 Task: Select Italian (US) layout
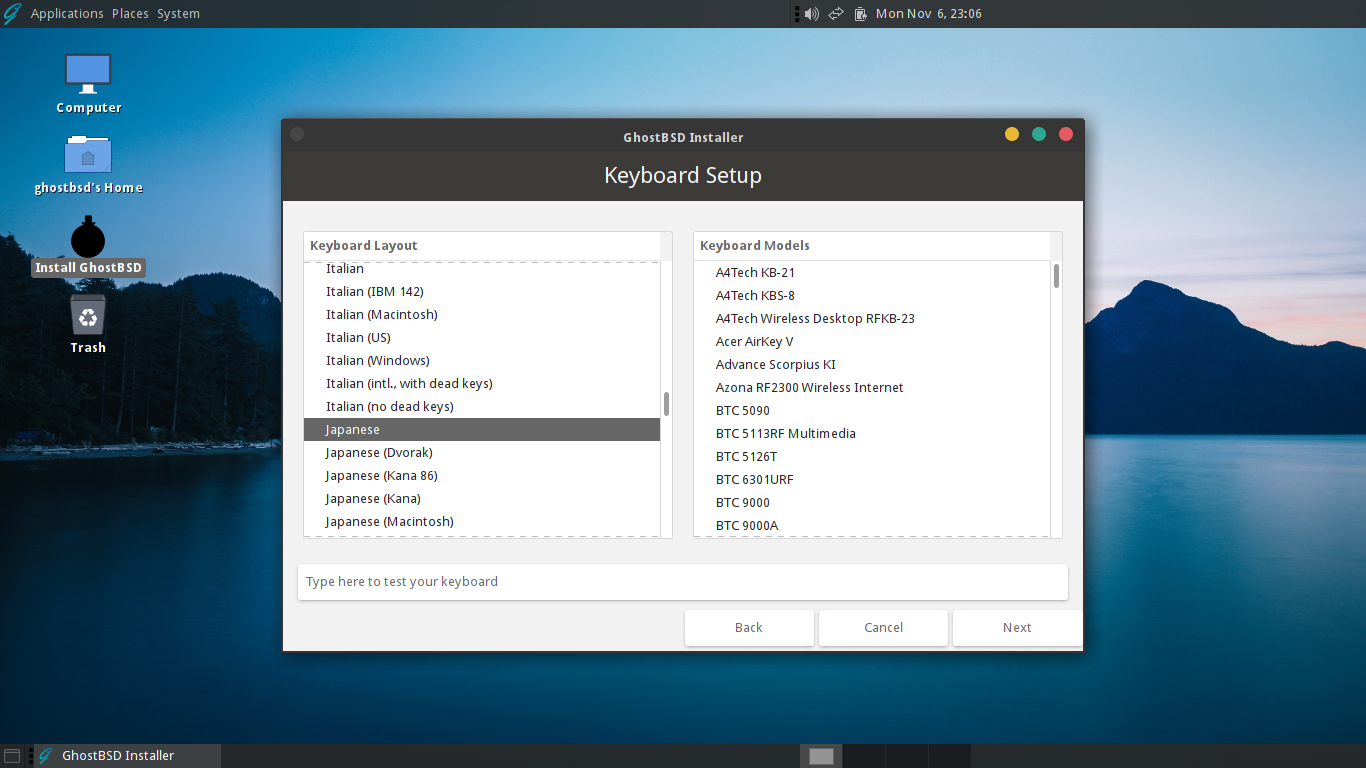(482, 338)
